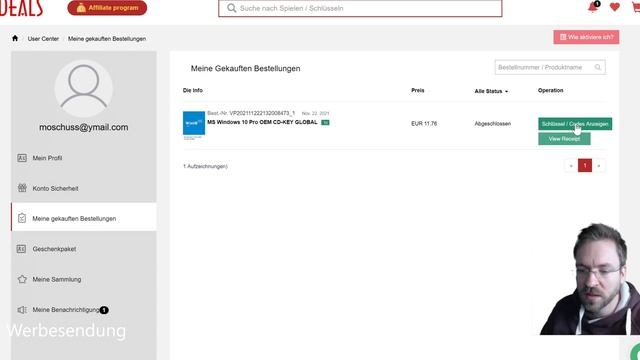Image resolution: width=640 pixels, height=360 pixels.
Task: Click Meine gekauften Bestellungen breadcrumb
Action: [x=107, y=39]
